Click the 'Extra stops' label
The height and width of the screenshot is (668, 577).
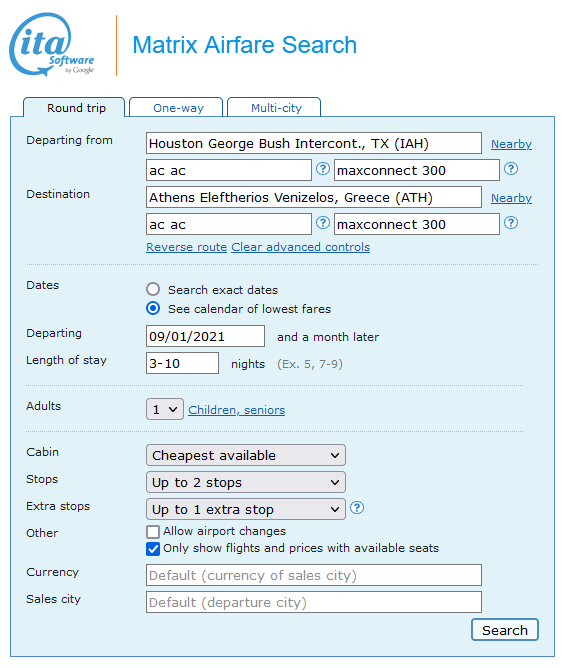58,506
